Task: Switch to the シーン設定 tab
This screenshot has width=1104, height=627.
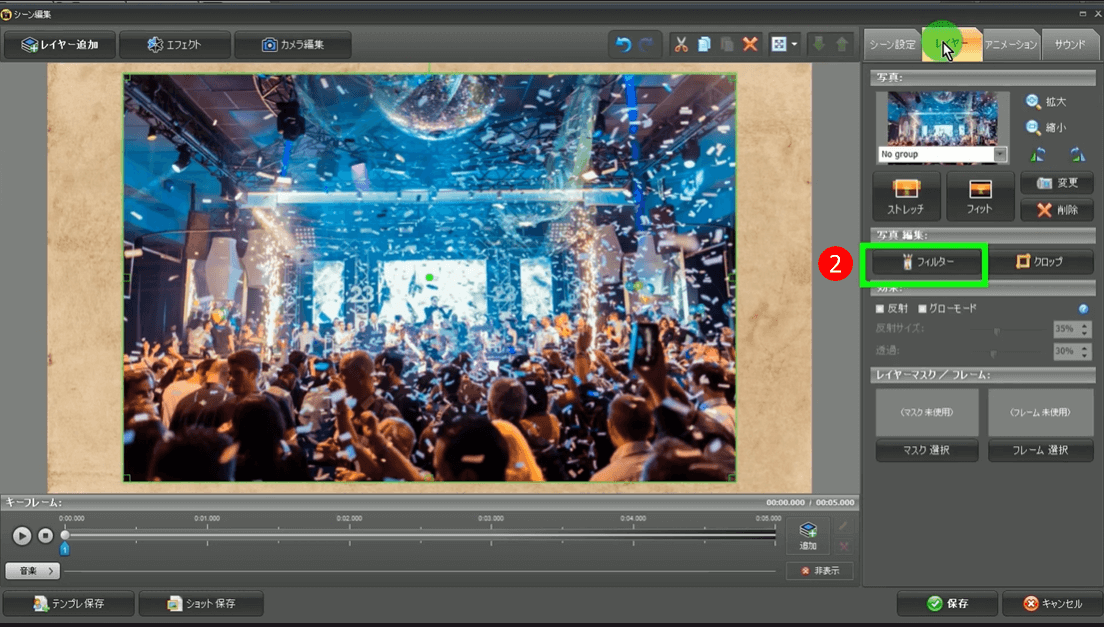Action: pyautogui.click(x=891, y=45)
